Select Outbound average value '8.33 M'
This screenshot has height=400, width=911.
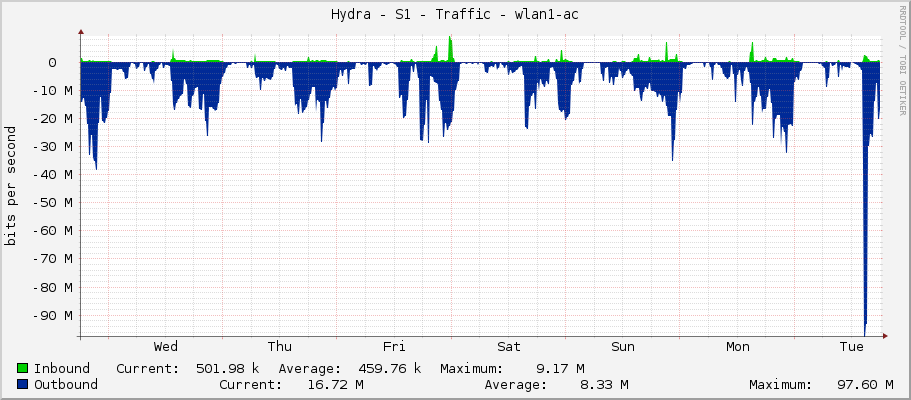pos(604,384)
